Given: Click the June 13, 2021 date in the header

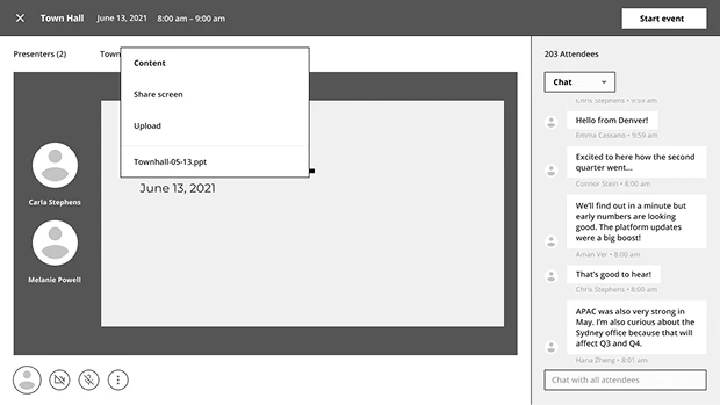Looking at the screenshot, I should (122, 18).
